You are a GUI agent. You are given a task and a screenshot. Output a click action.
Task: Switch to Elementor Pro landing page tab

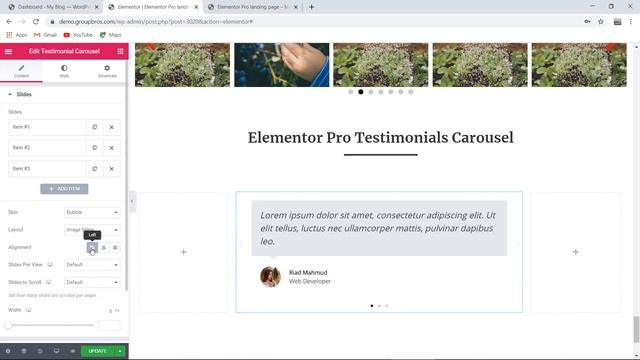click(252, 7)
